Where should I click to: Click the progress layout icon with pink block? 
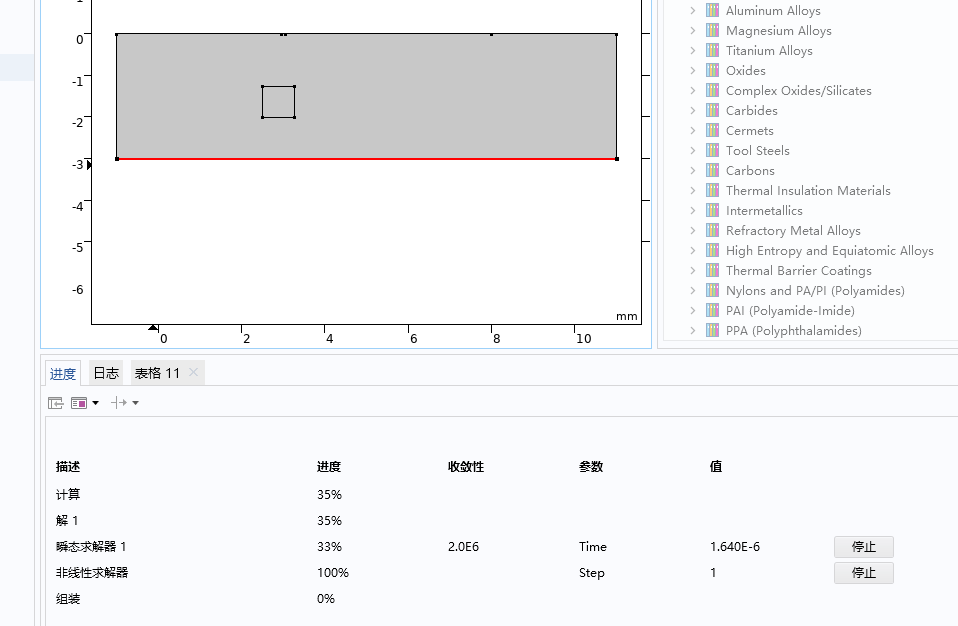[x=79, y=403]
